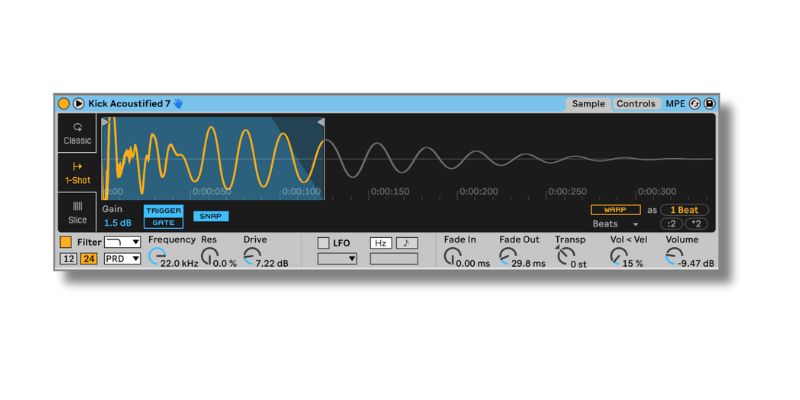Click the save preset disk icon
The image size is (800, 400).
[709, 104]
